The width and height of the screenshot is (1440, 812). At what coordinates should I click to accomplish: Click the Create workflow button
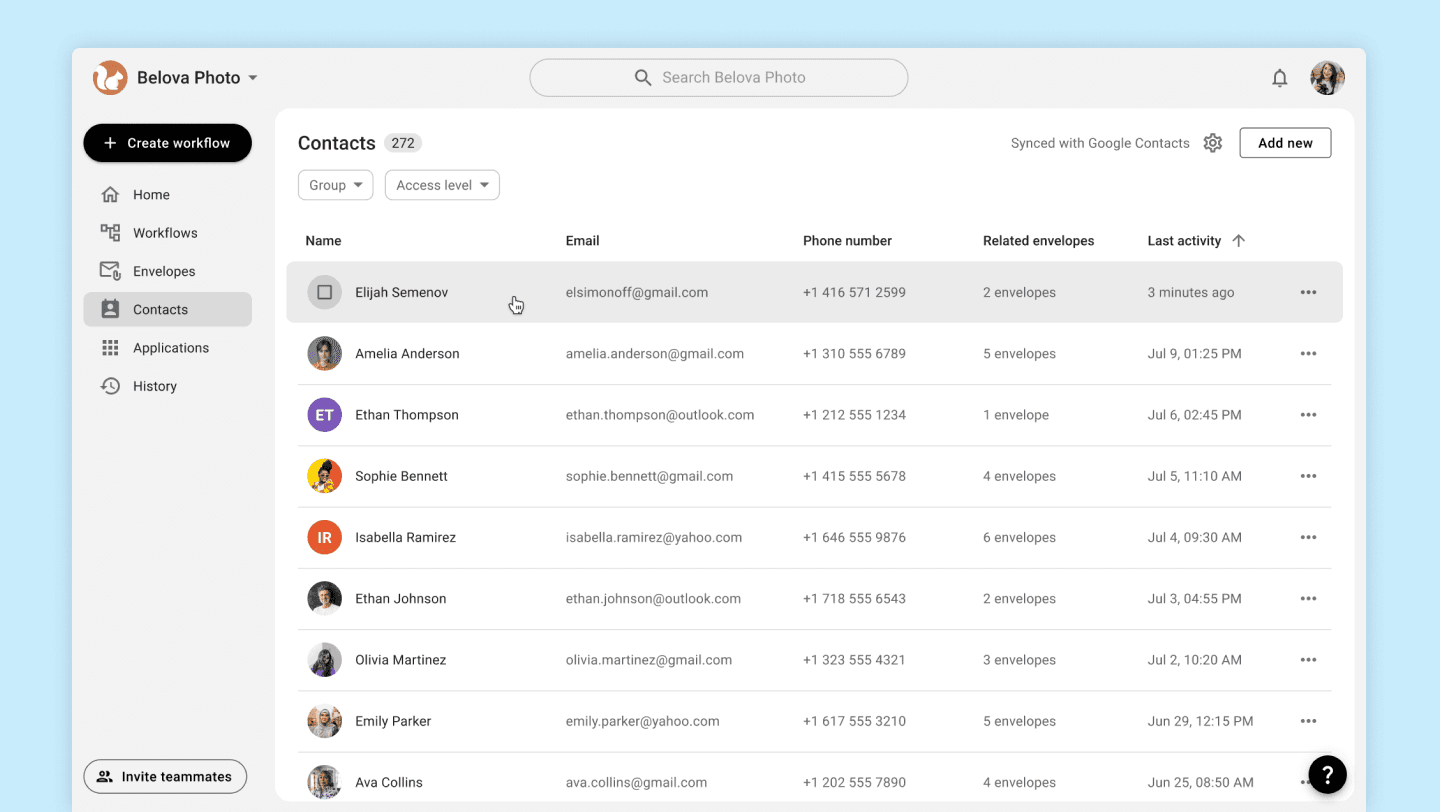[167, 143]
